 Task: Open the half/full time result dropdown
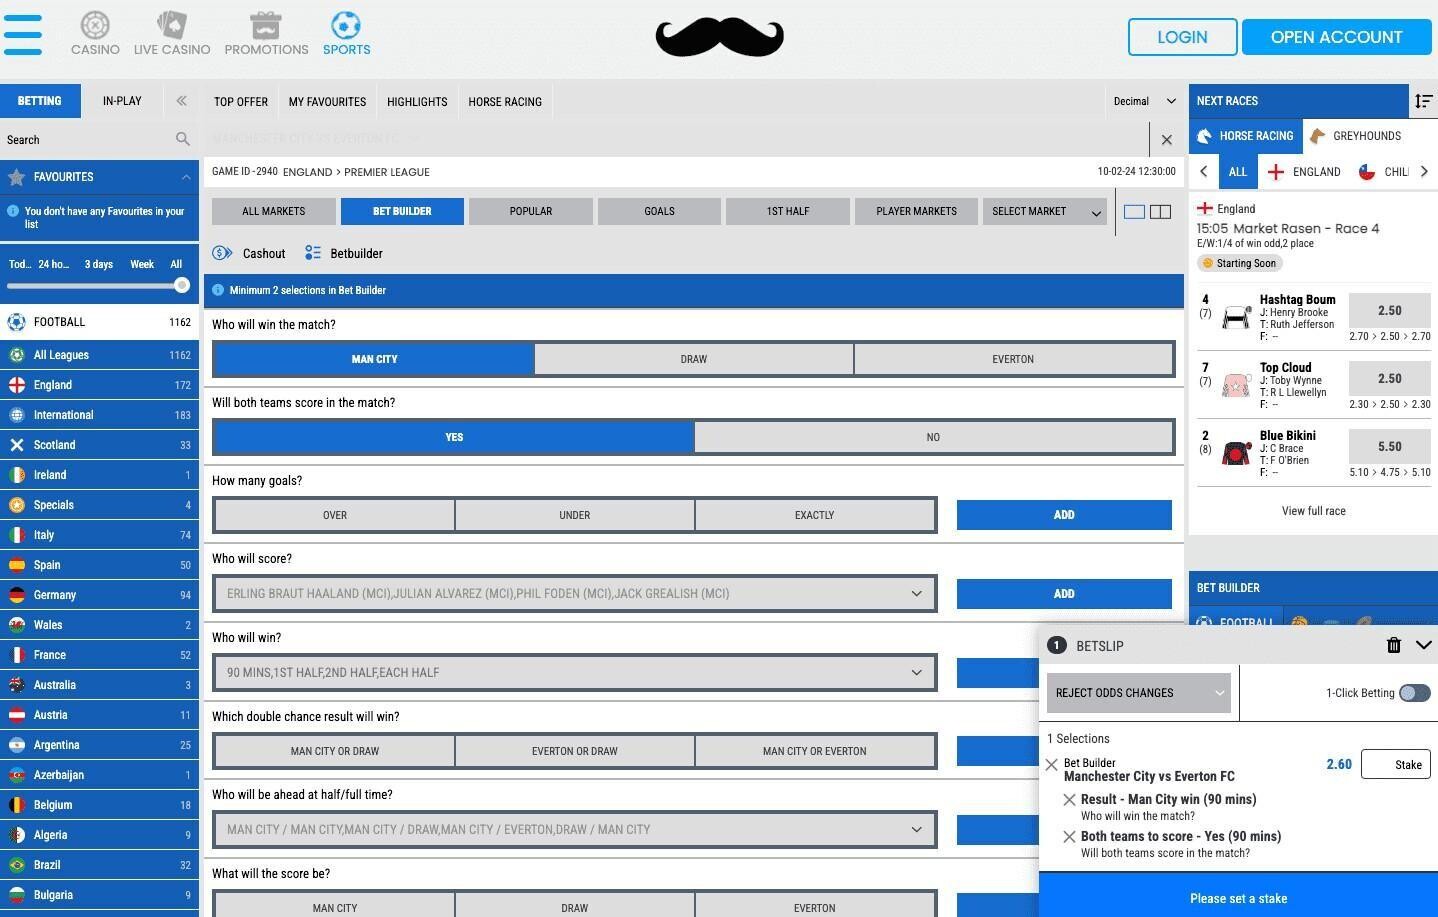pos(575,829)
